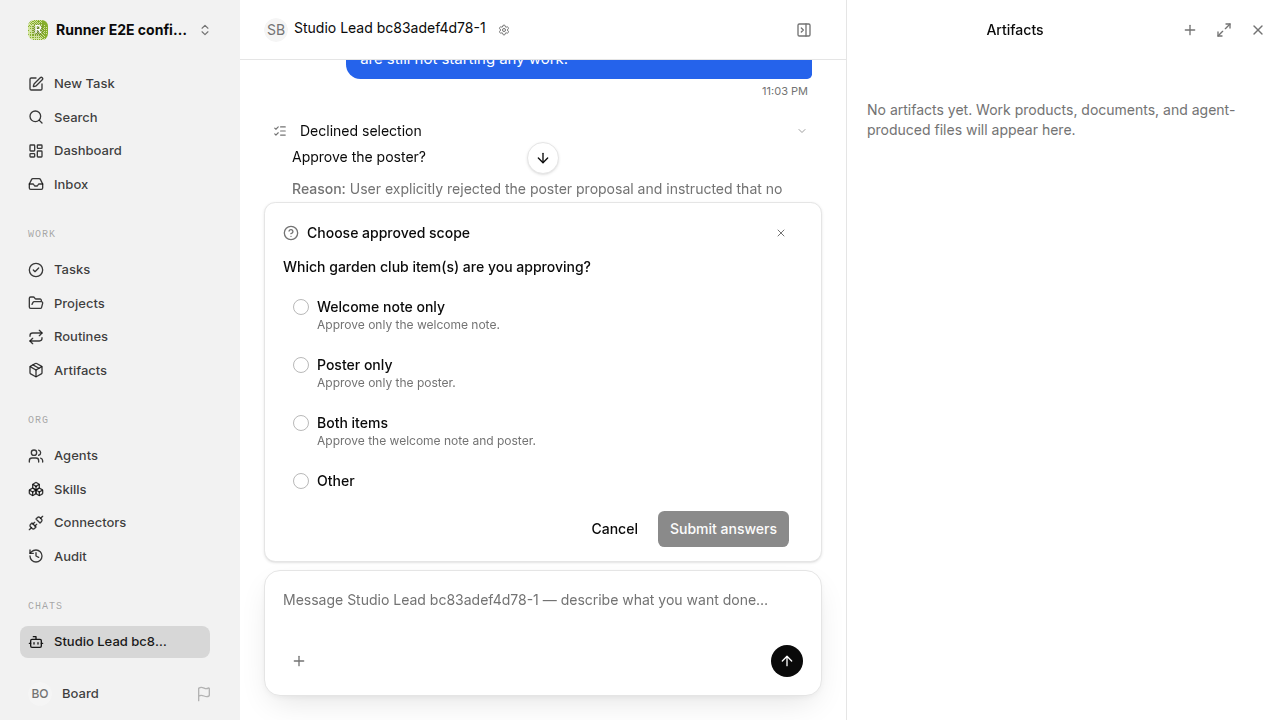The width and height of the screenshot is (1280, 720).
Task: Select the Poster only radio button
Action: 301,365
